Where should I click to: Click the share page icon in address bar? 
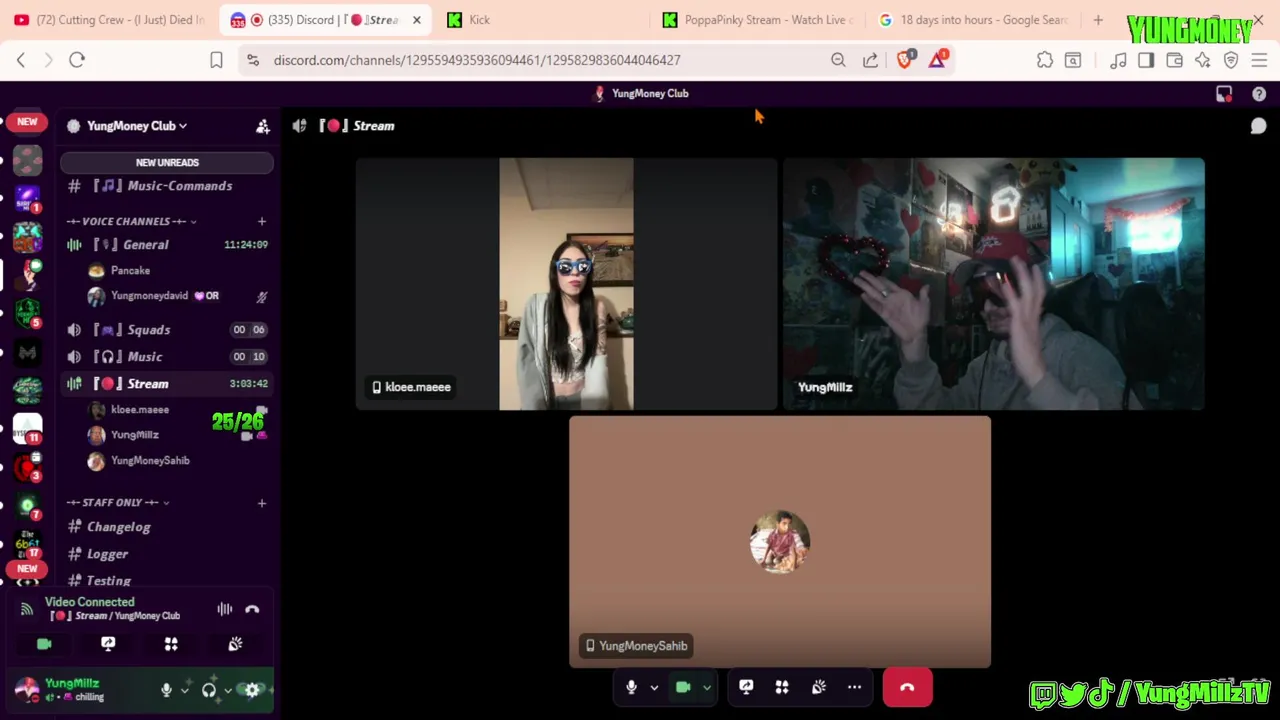(870, 60)
